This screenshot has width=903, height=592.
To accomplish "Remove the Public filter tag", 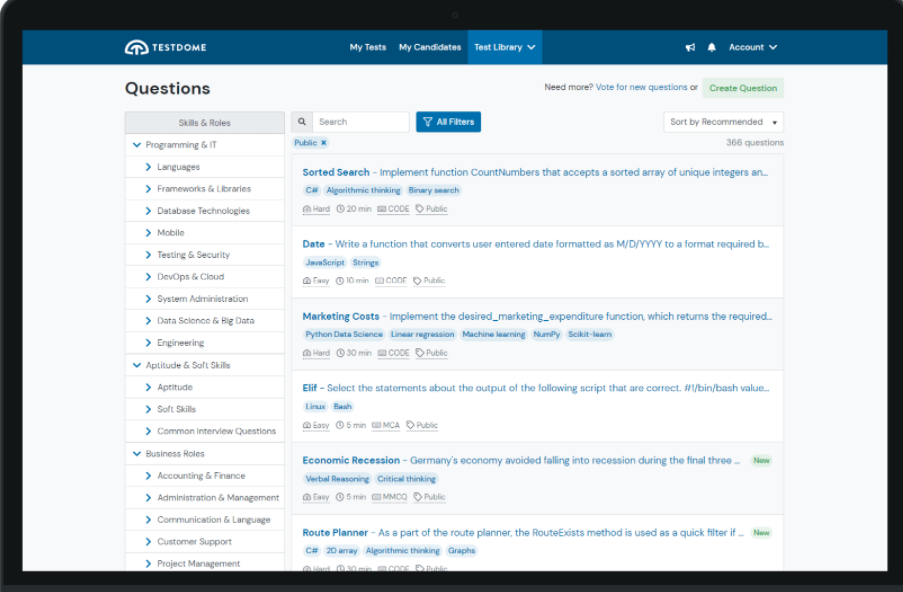I will pyautogui.click(x=324, y=143).
